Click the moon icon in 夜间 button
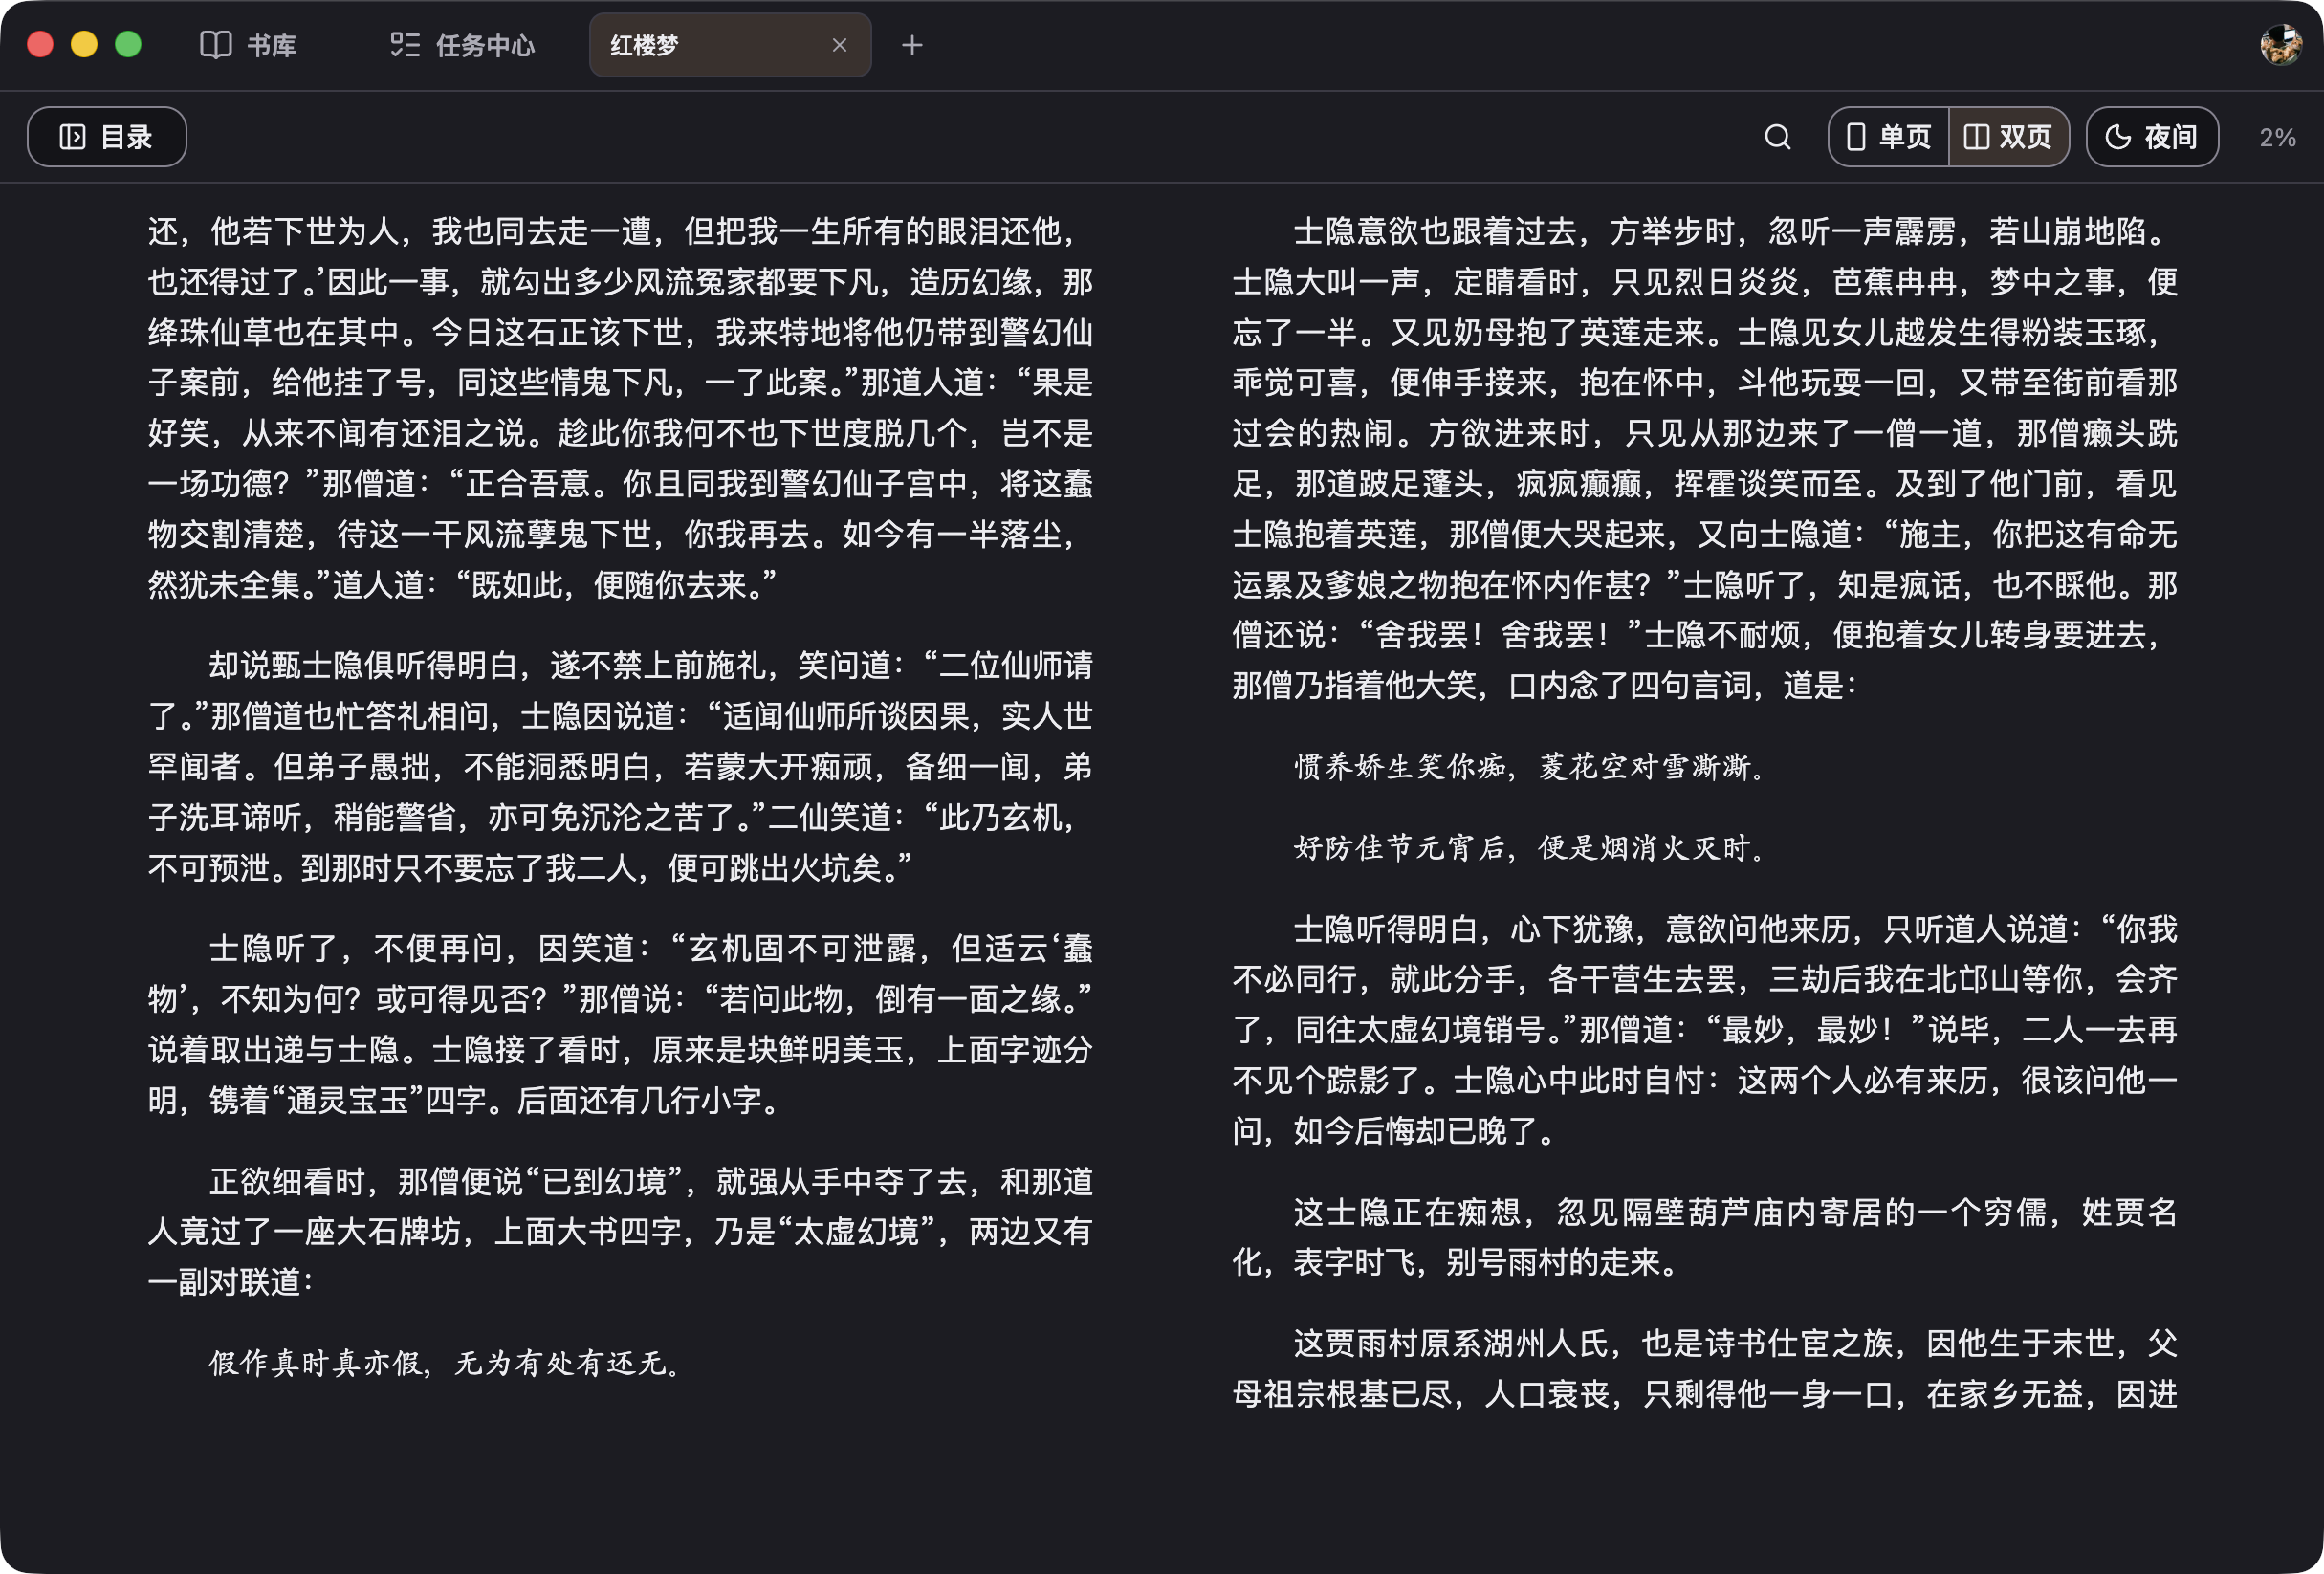 [x=2118, y=137]
